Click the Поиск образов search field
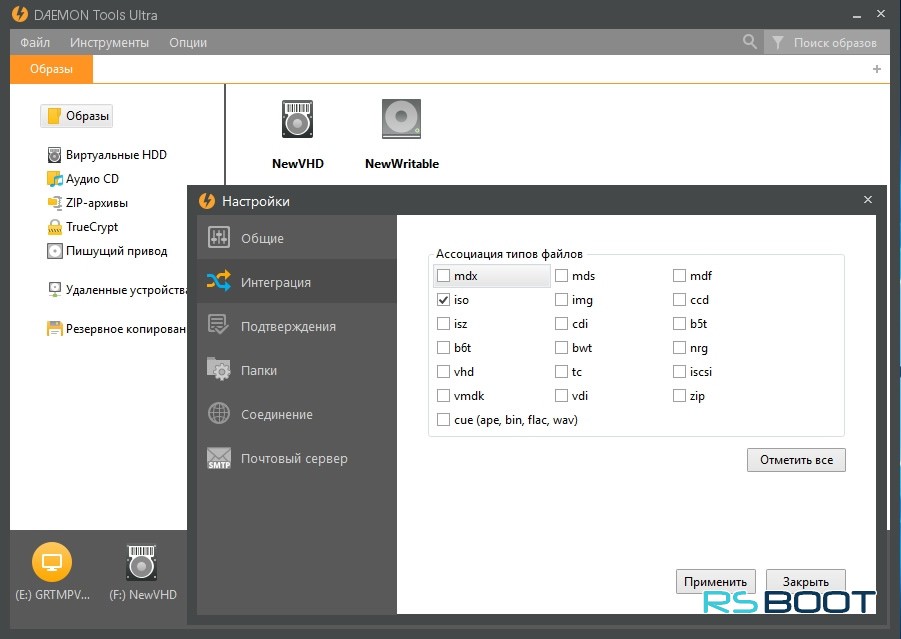This screenshot has width=901, height=639. tap(834, 43)
